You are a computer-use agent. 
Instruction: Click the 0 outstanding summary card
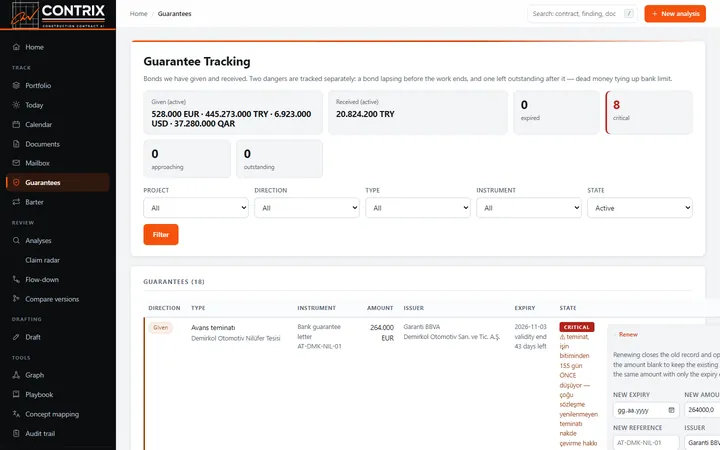click(280, 159)
